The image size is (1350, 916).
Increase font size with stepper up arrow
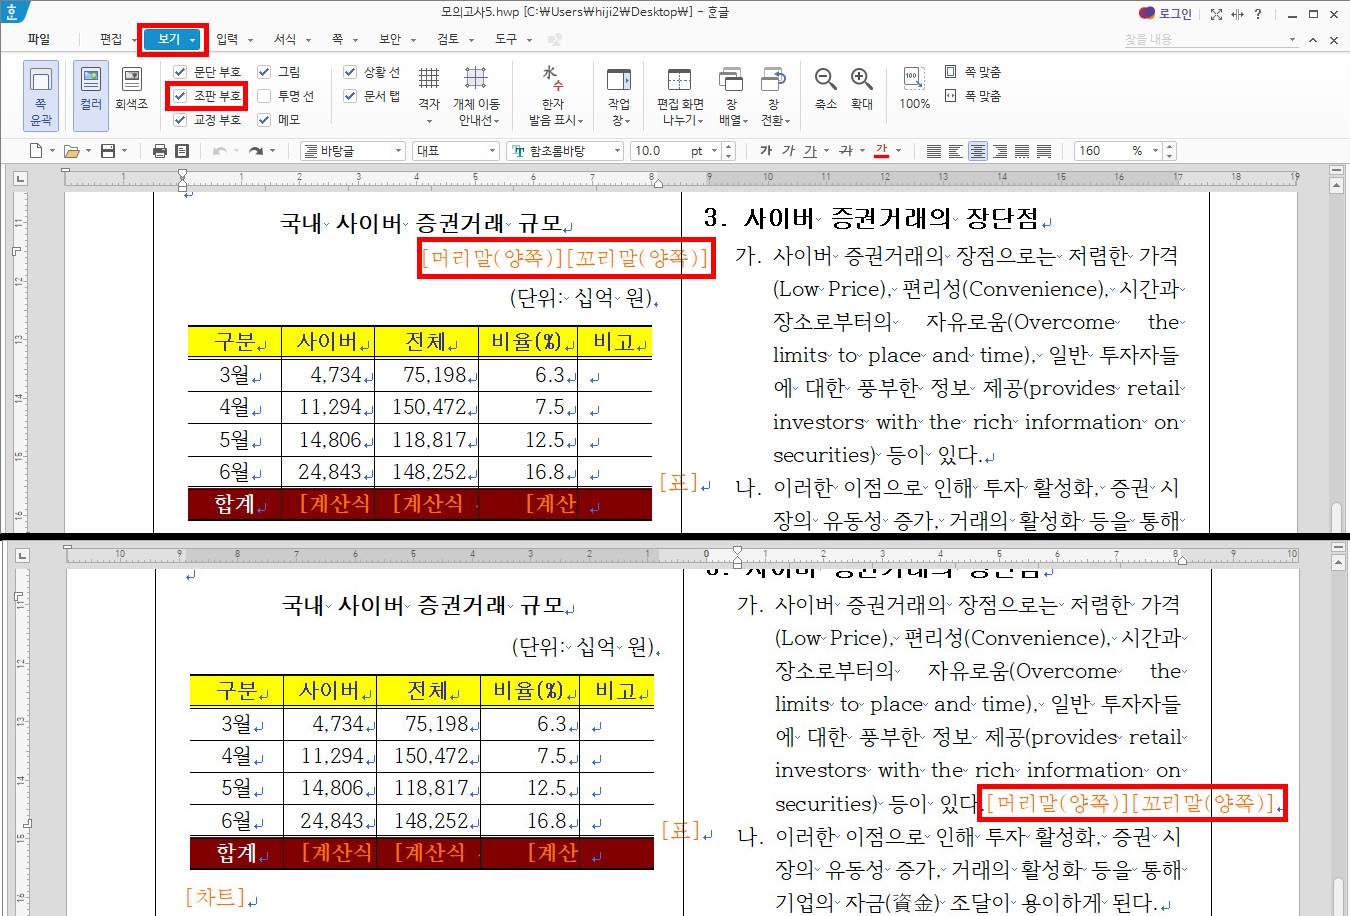[728, 147]
